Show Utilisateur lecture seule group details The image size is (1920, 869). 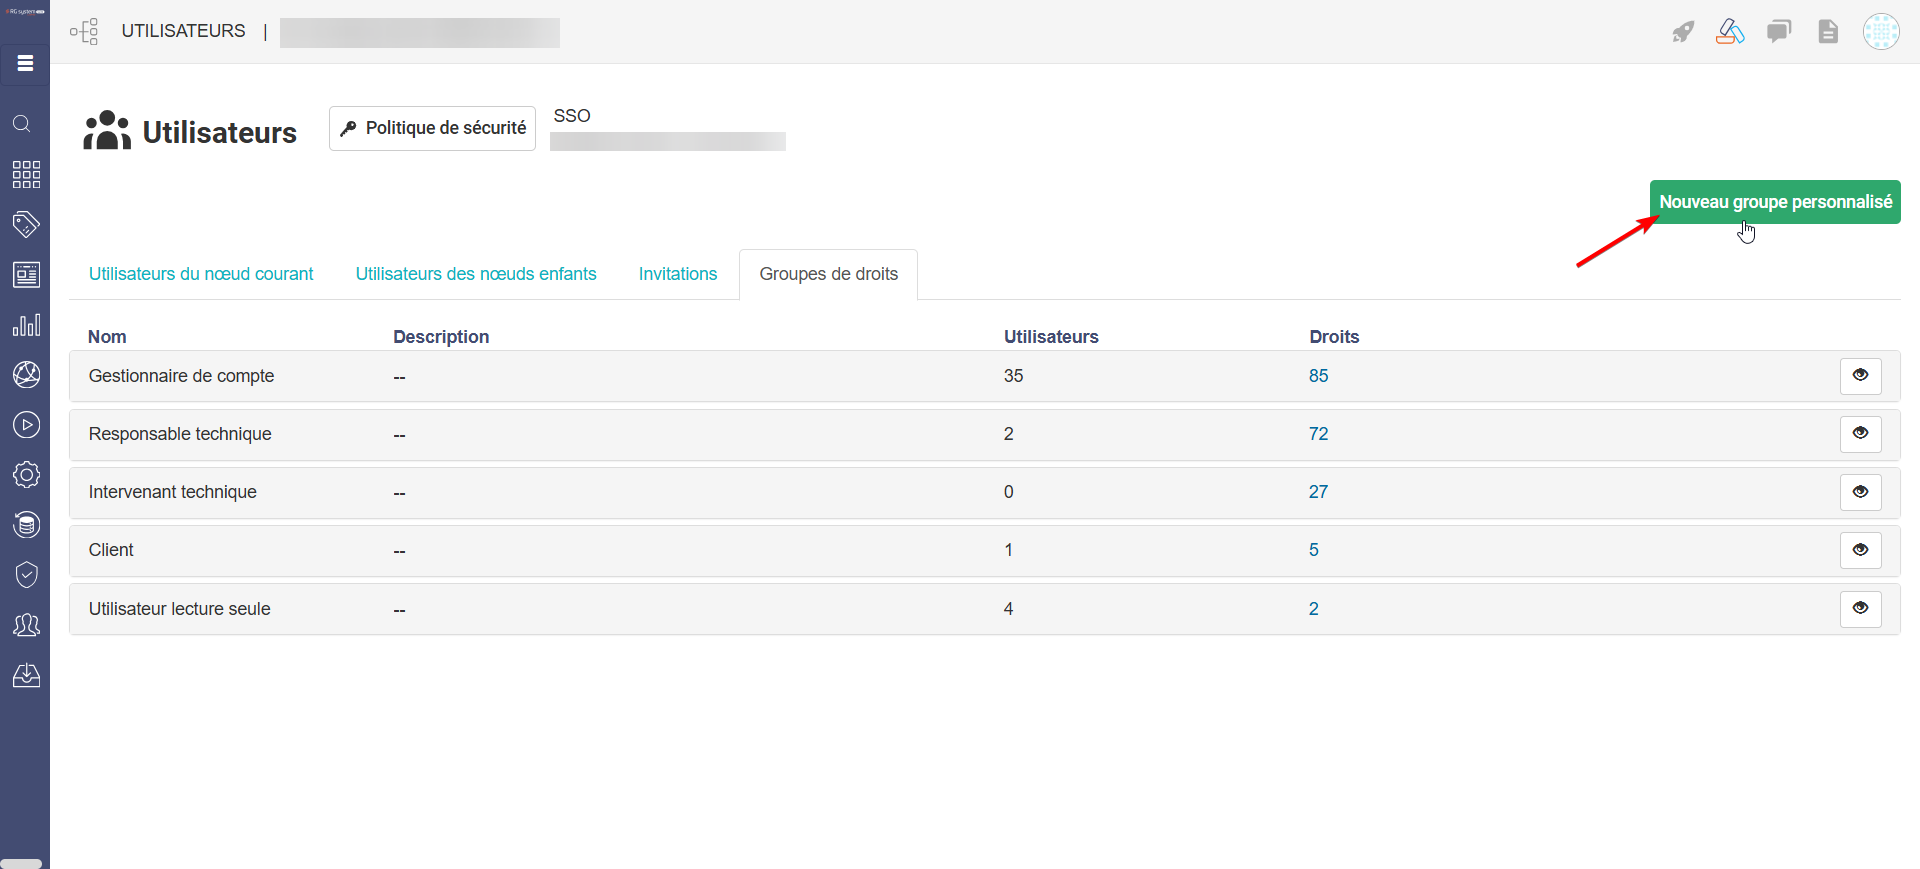[1860, 609]
